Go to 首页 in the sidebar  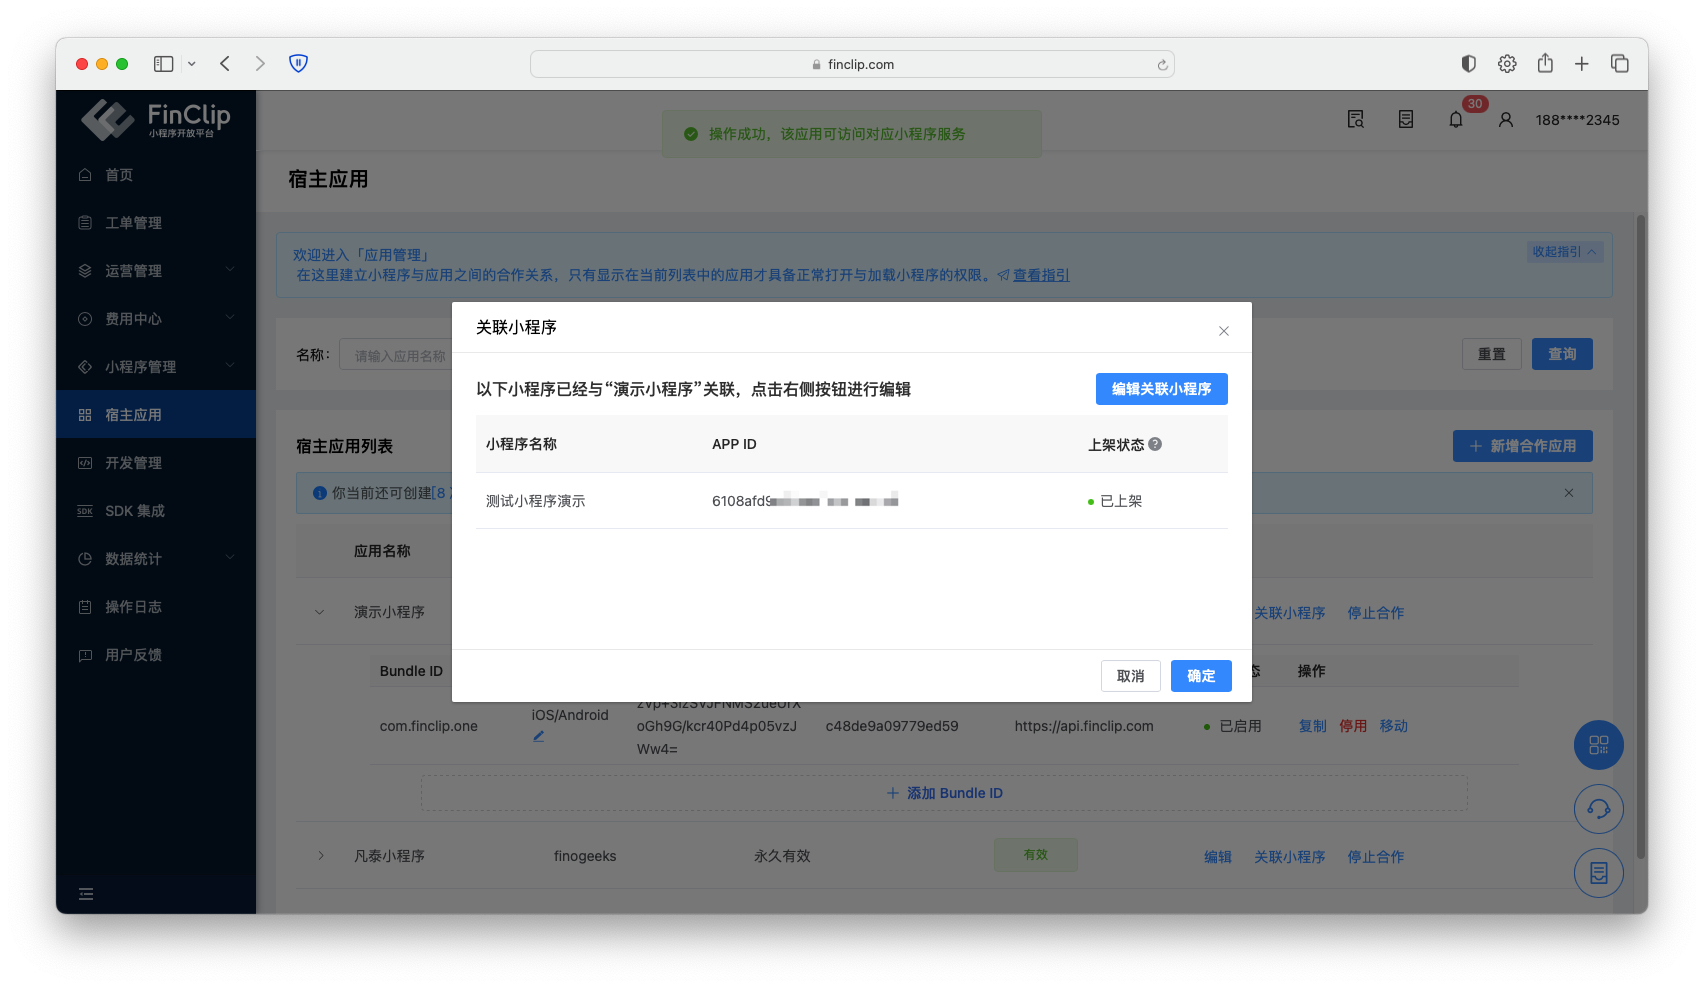[119, 175]
